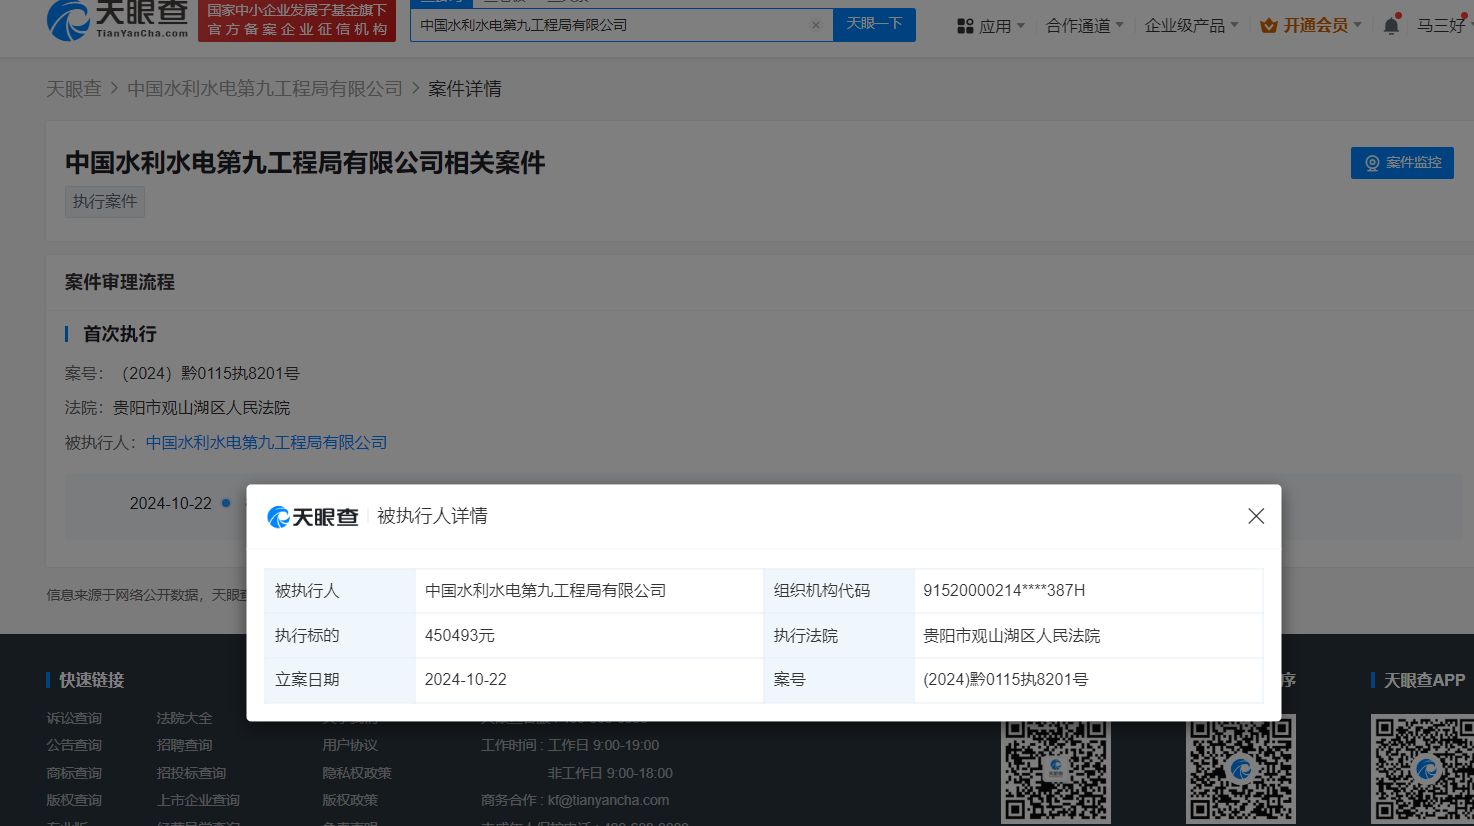
Task: Go to 天眼查 breadcrumb home
Action: click(x=74, y=89)
